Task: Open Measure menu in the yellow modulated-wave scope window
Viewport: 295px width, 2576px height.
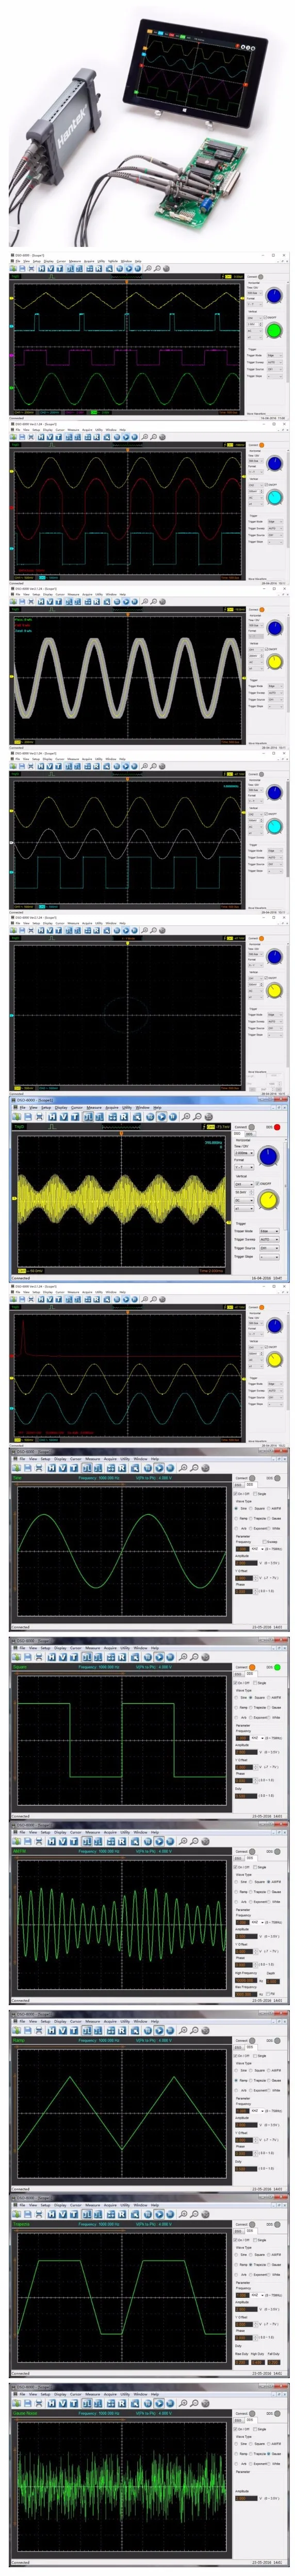Action: pos(93,1108)
